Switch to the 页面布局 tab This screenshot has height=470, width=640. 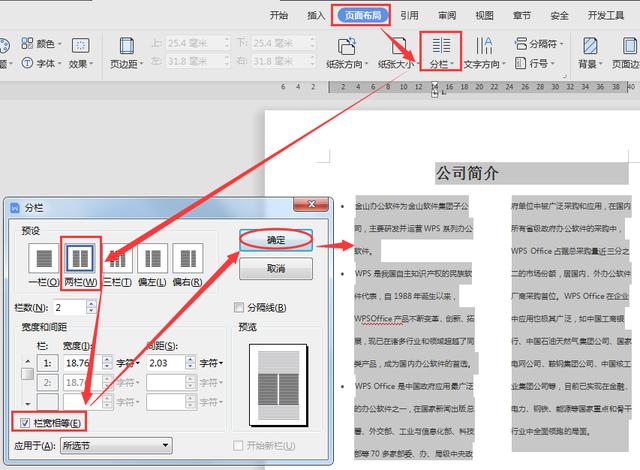click(x=362, y=16)
